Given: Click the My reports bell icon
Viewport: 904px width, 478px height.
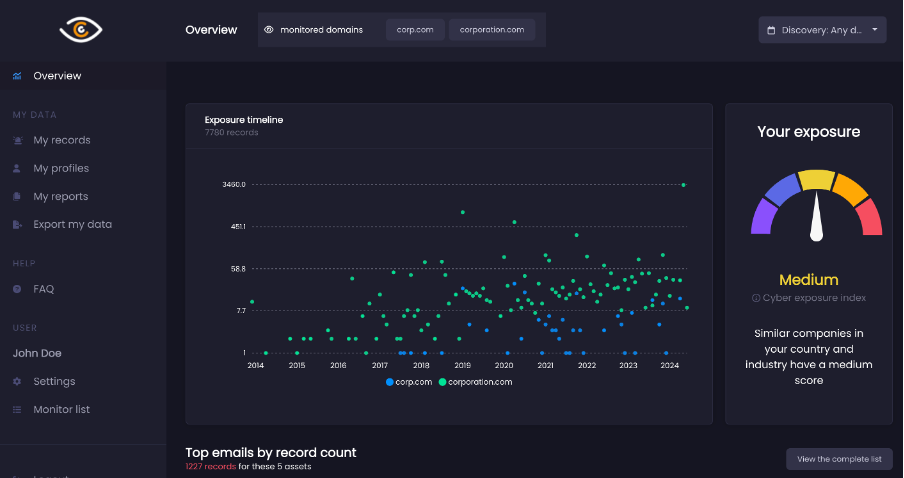Looking at the screenshot, I should [x=17, y=196].
